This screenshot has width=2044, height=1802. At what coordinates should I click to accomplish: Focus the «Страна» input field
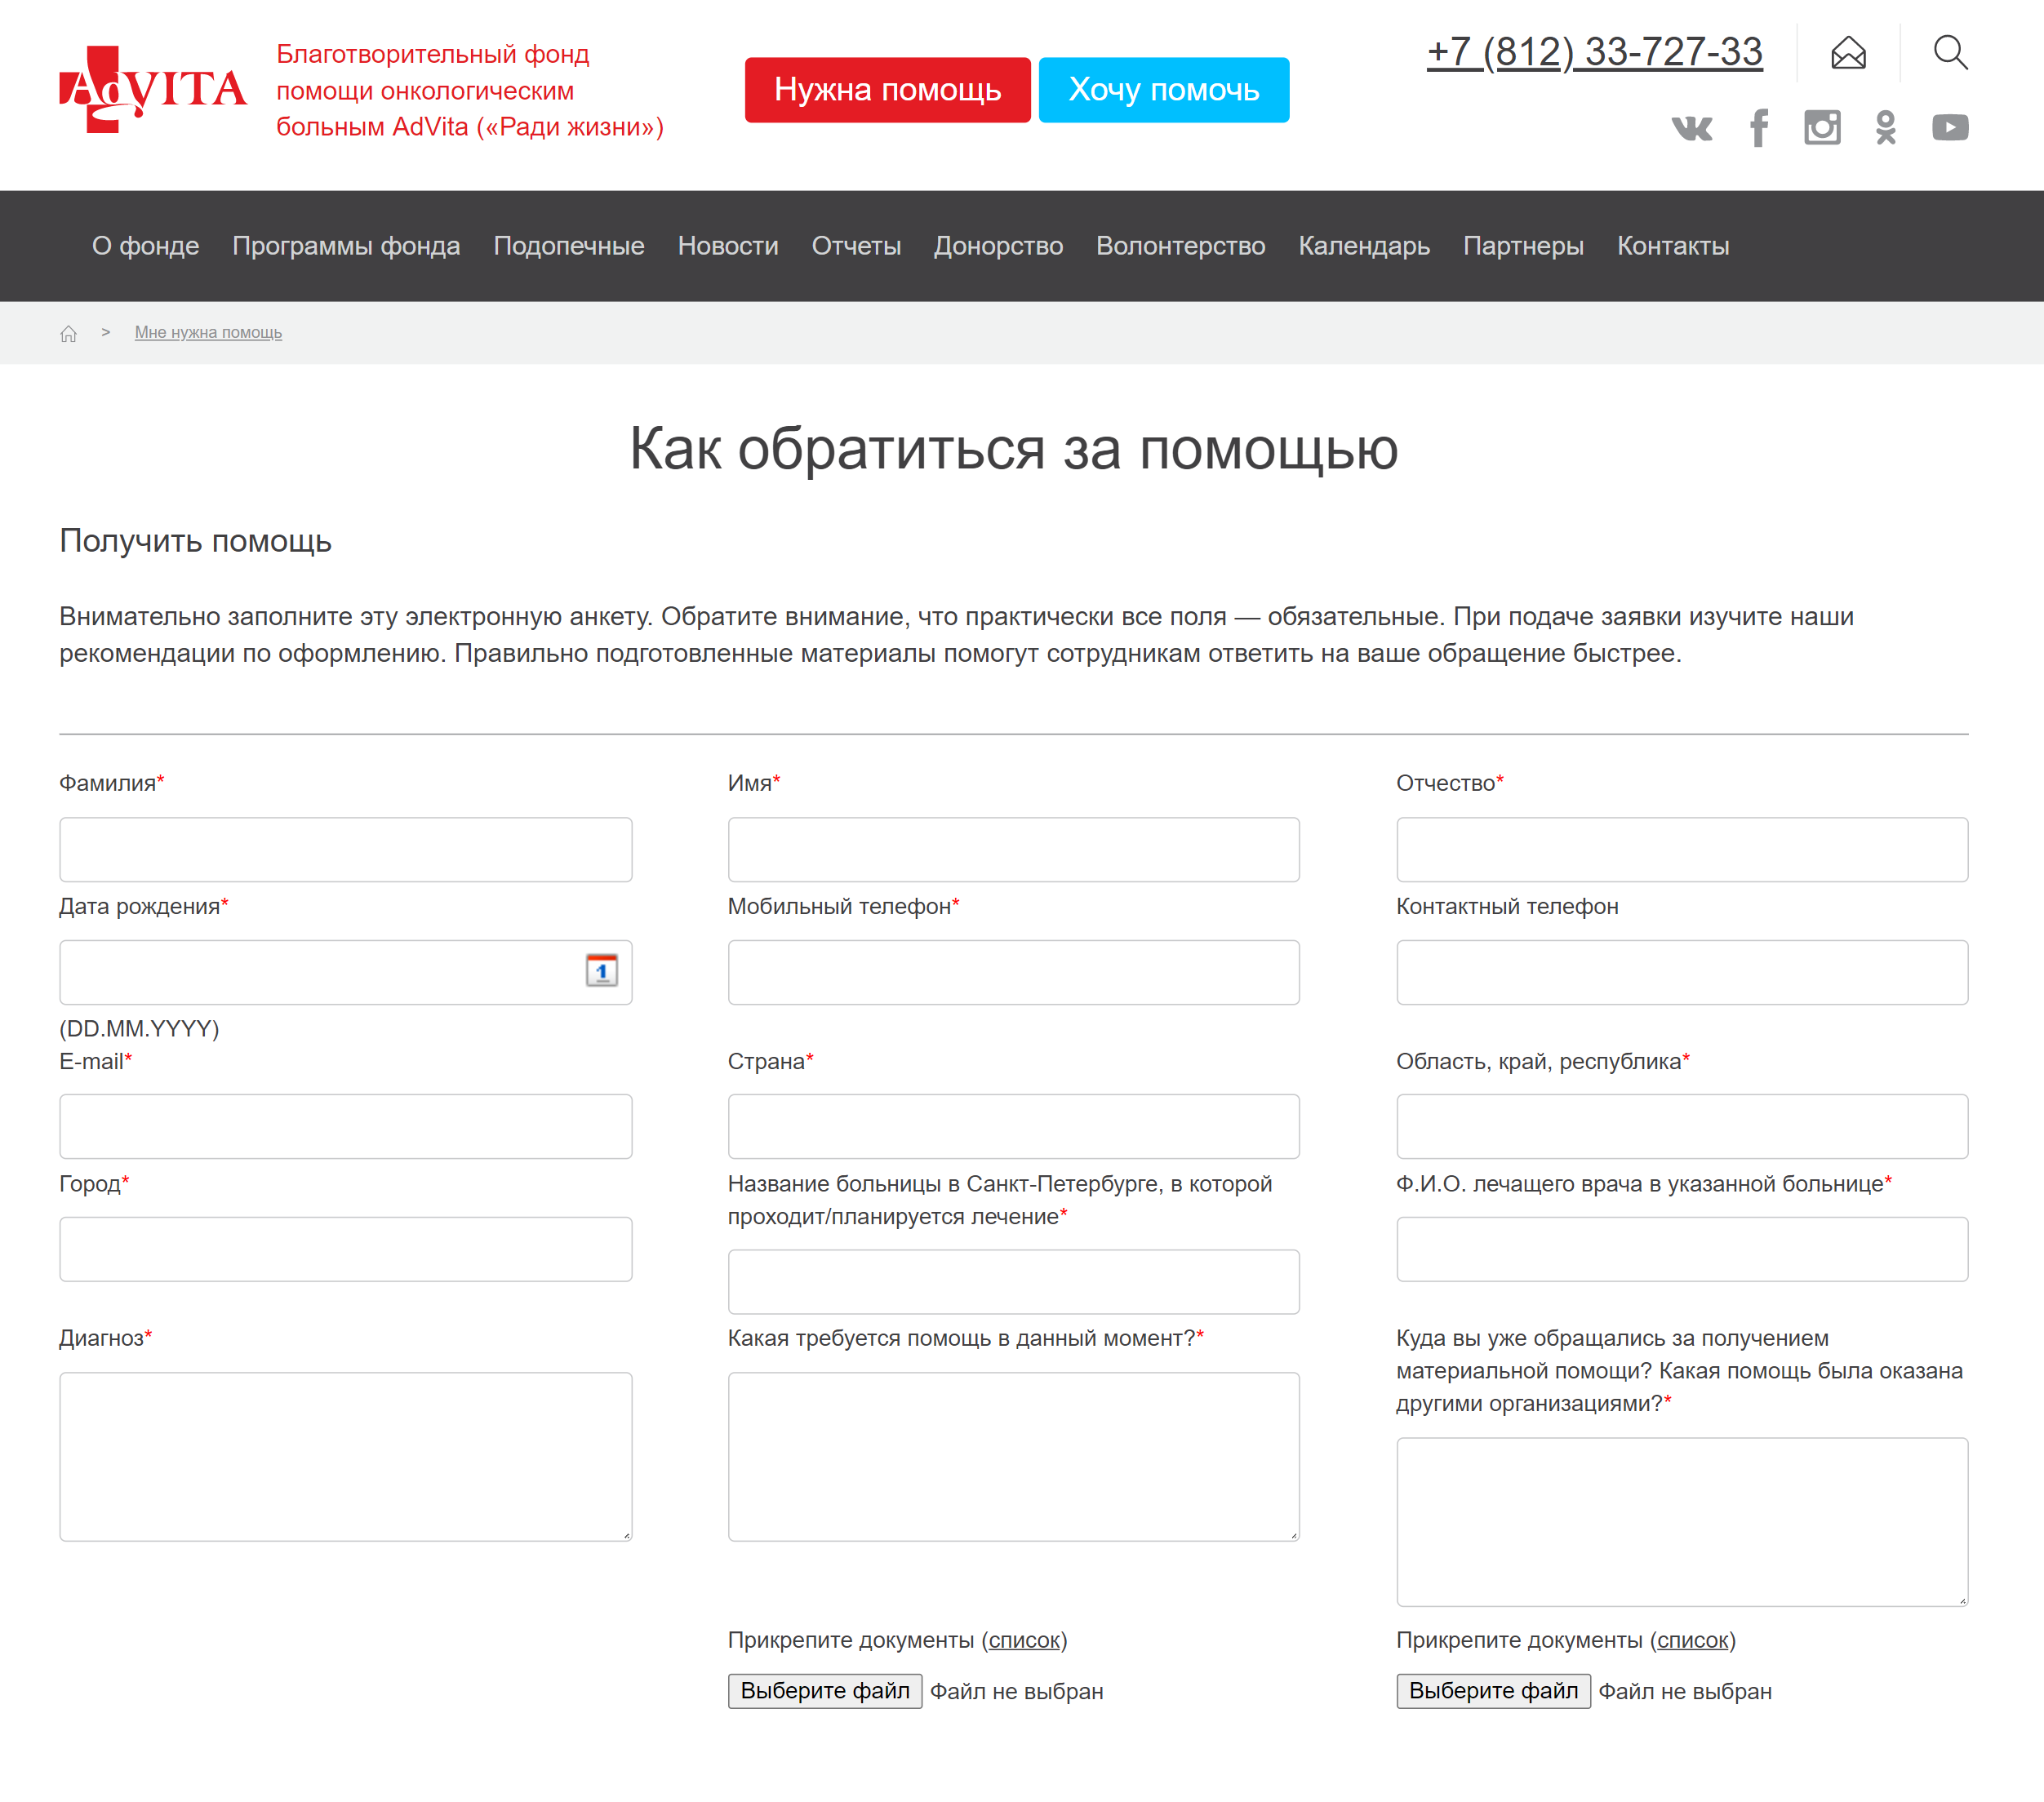pyautogui.click(x=1014, y=1127)
